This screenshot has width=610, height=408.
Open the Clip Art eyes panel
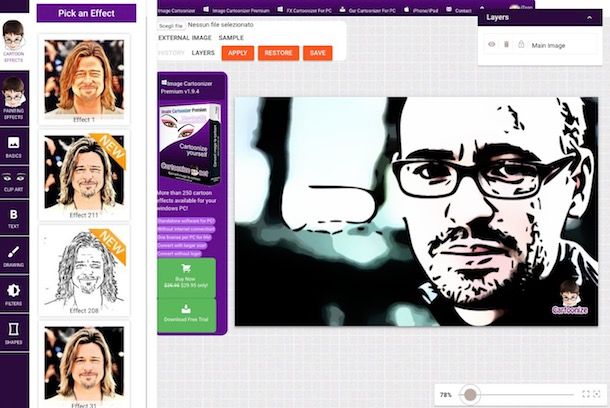tap(14, 182)
